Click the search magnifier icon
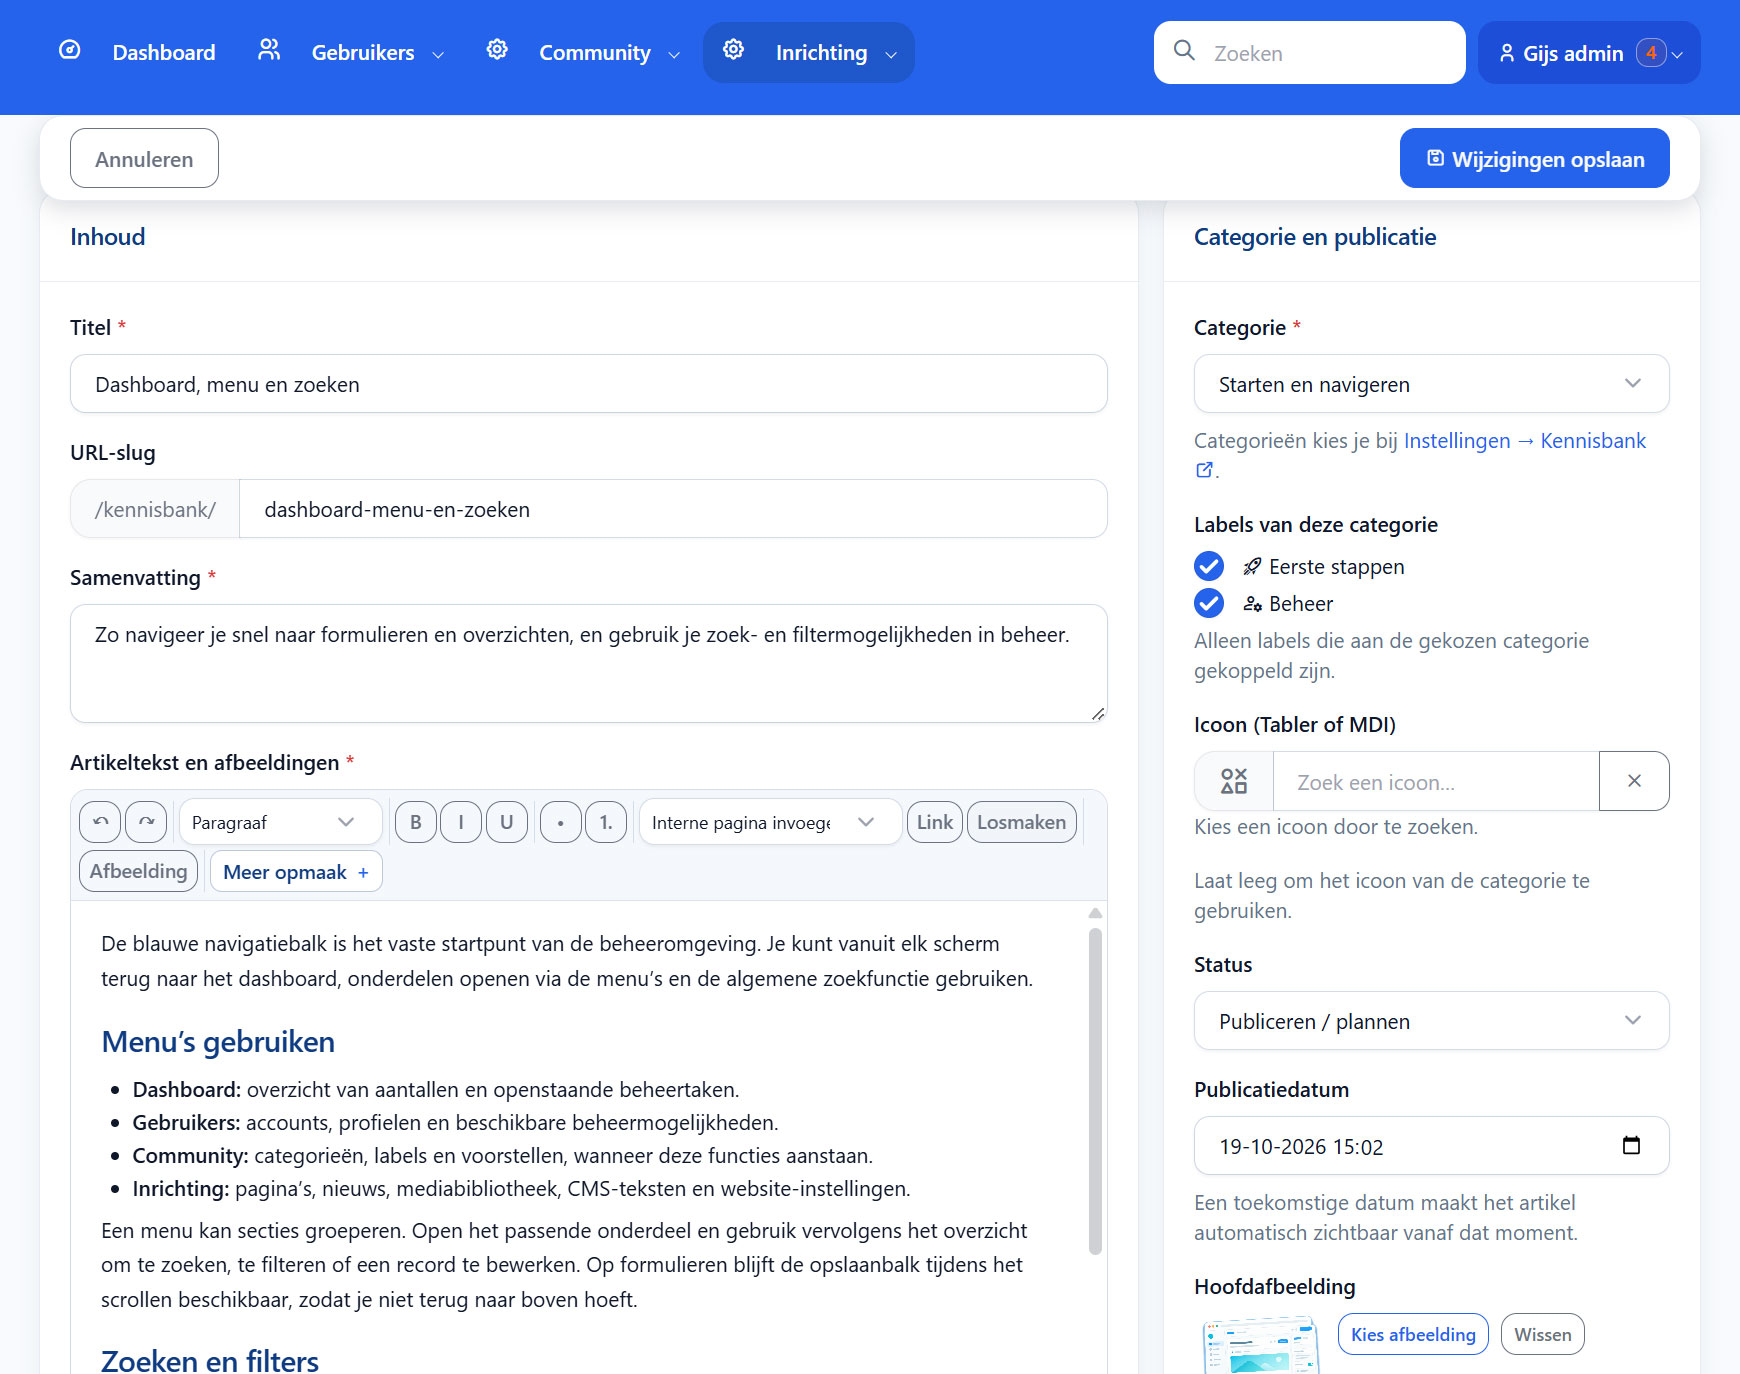This screenshot has width=1740, height=1374. (x=1184, y=51)
